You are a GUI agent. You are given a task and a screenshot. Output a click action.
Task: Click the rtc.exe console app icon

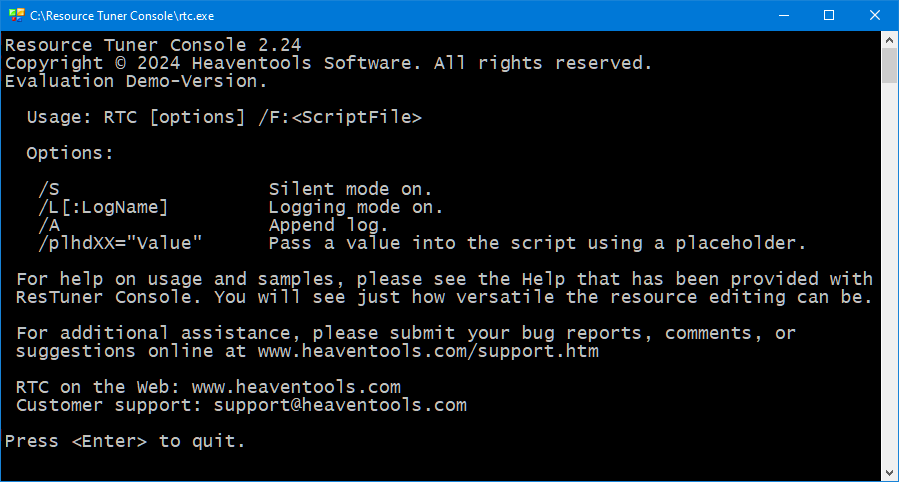pos(17,15)
